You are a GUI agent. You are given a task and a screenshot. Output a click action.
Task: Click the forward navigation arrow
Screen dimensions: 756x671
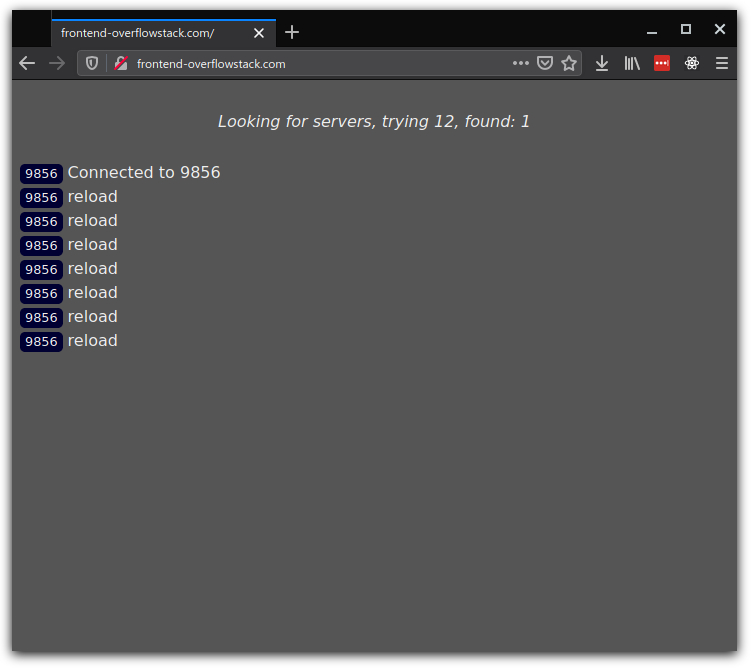pyautogui.click(x=57, y=63)
